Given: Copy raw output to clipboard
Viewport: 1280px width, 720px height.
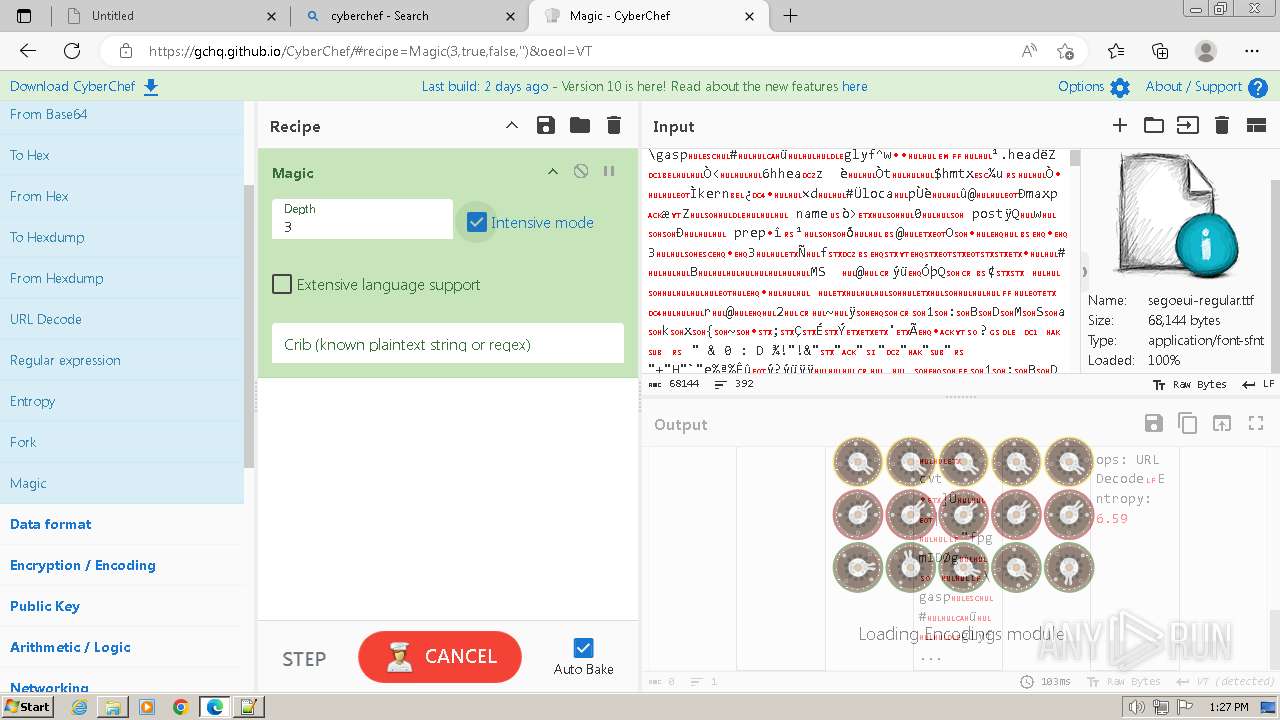Looking at the screenshot, I should coord(1187,423).
